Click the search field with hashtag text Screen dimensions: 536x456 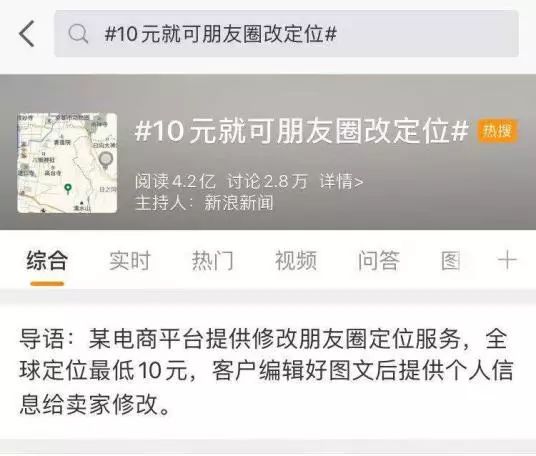(x=286, y=33)
